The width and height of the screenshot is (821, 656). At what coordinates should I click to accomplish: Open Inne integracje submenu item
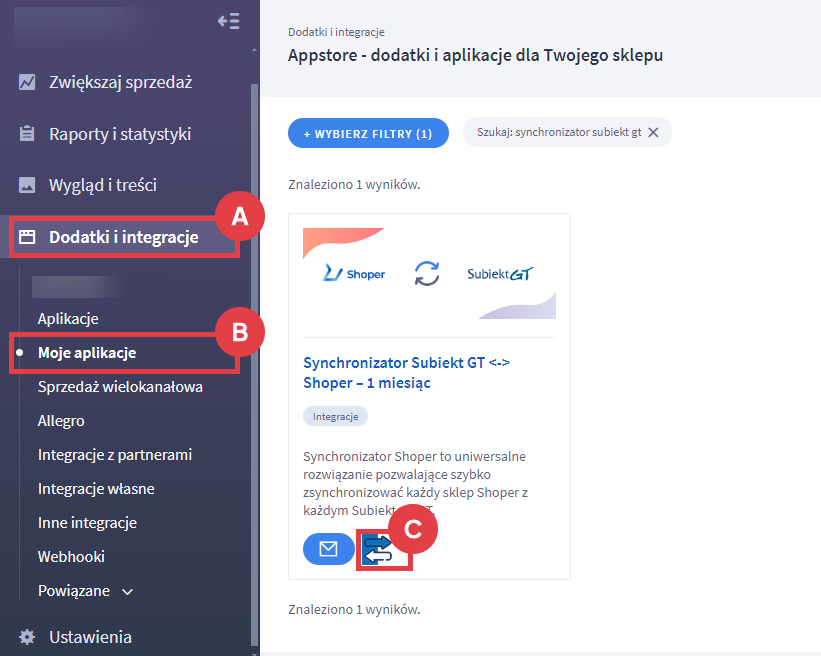click(x=87, y=522)
